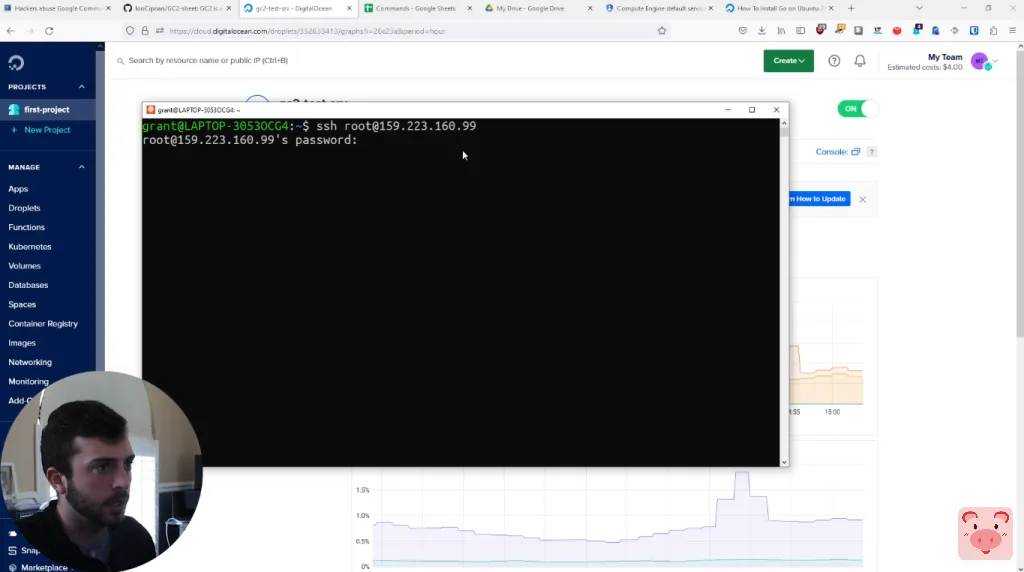Image resolution: width=1024 pixels, height=572 pixels.
Task: Open Kubernetes in the sidebar
Action: [30, 247]
